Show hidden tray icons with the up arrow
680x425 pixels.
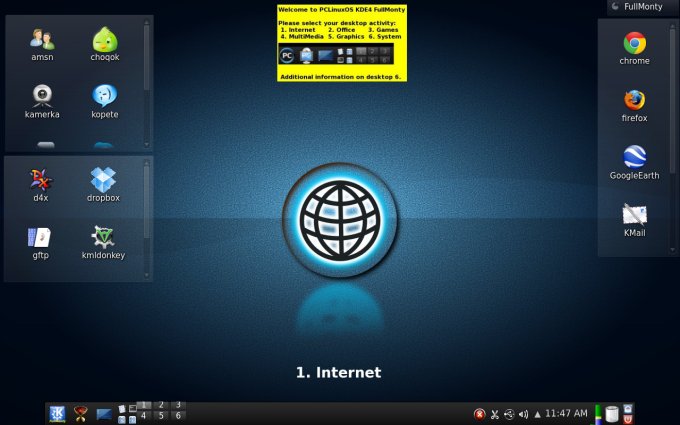537,415
